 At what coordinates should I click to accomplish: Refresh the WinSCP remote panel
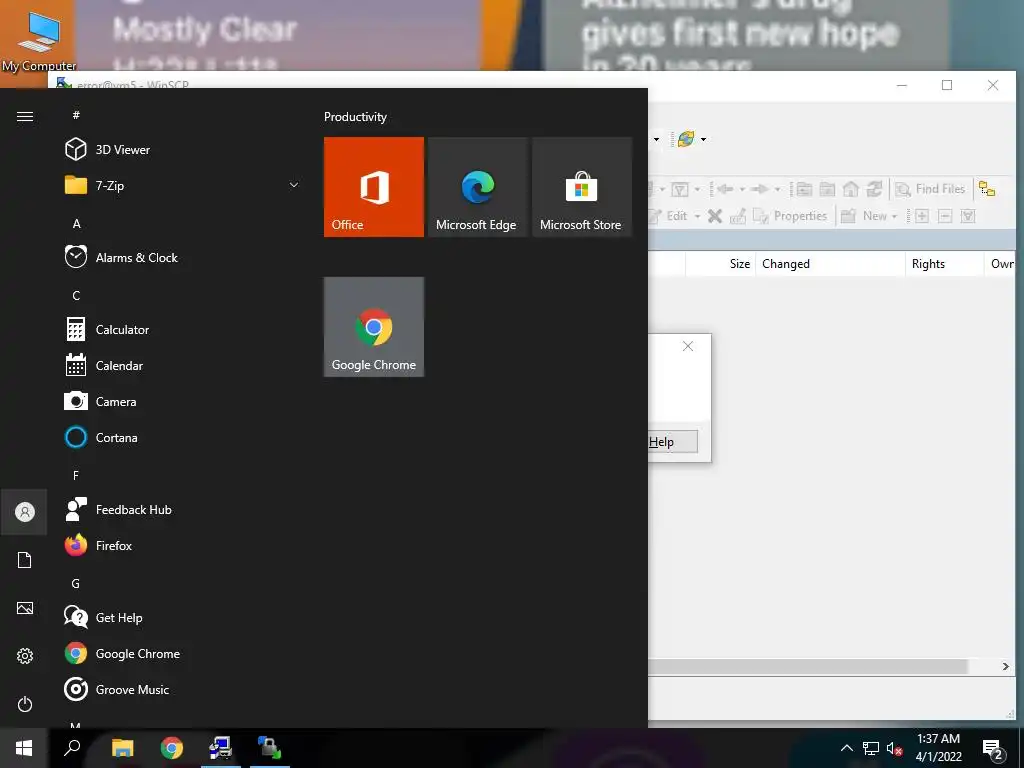click(x=874, y=189)
